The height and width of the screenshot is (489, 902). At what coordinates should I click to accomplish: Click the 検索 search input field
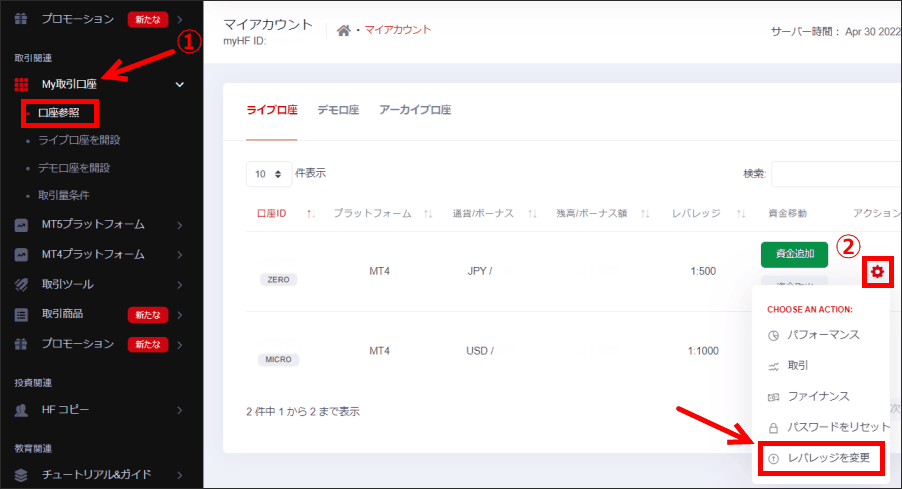coord(835,174)
